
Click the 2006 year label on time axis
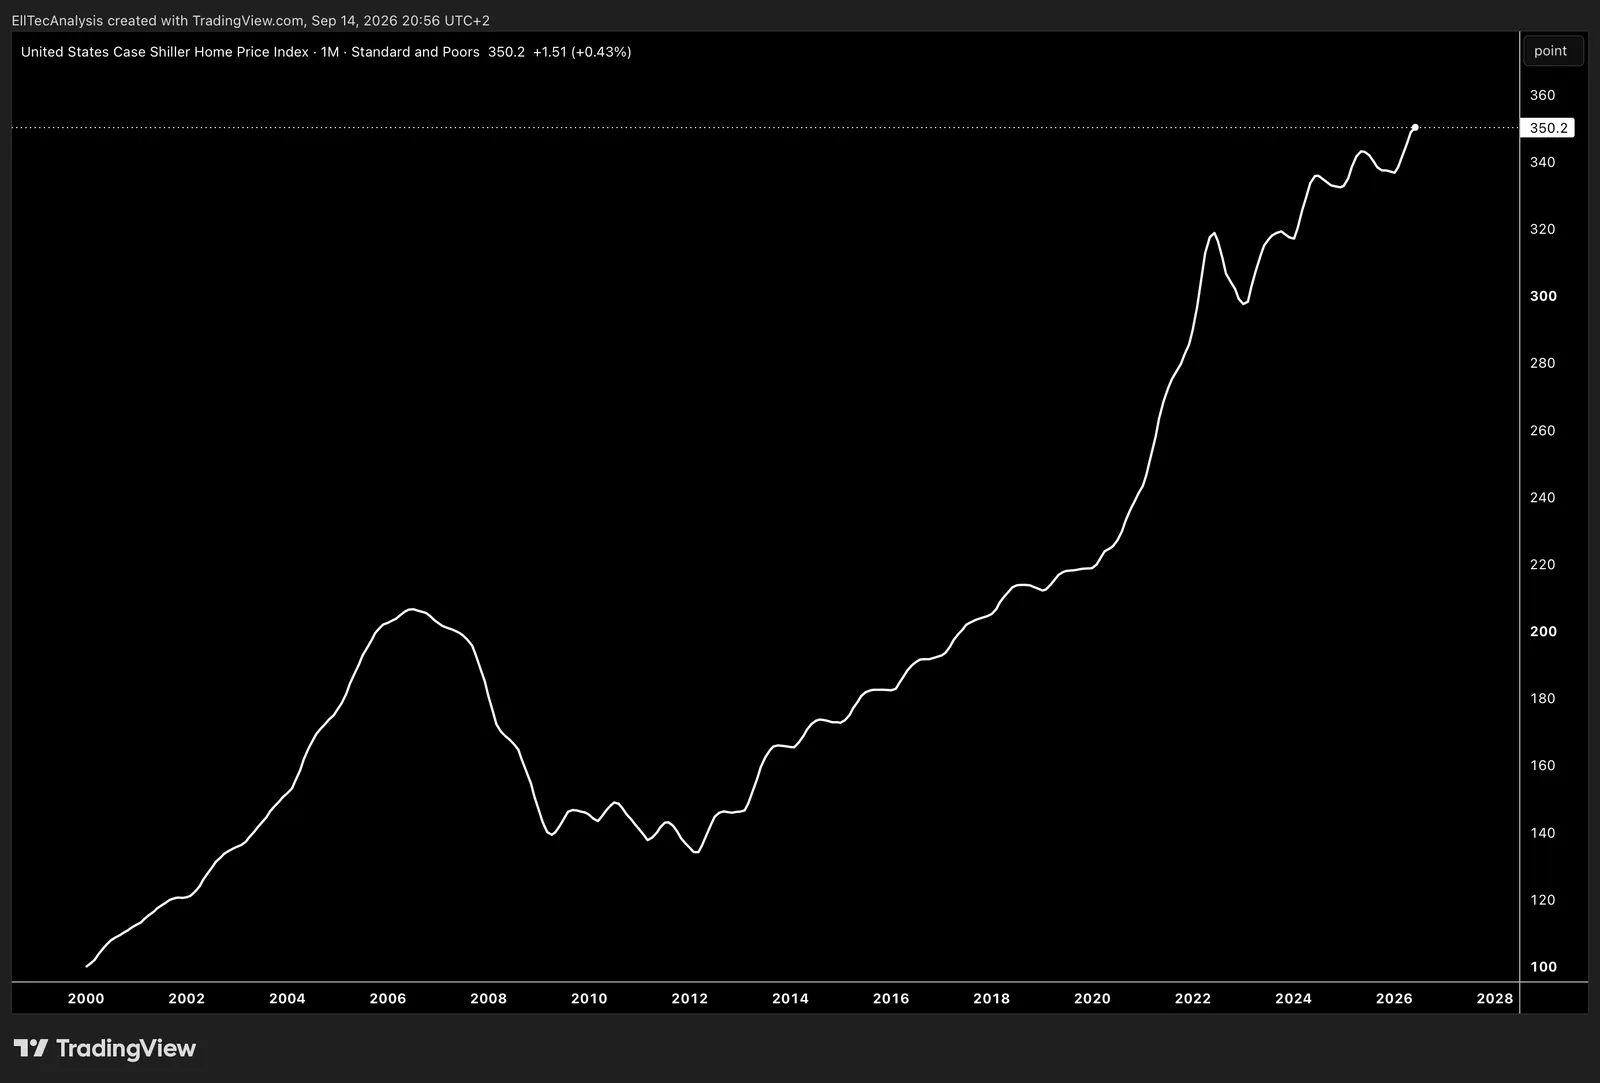tap(388, 998)
